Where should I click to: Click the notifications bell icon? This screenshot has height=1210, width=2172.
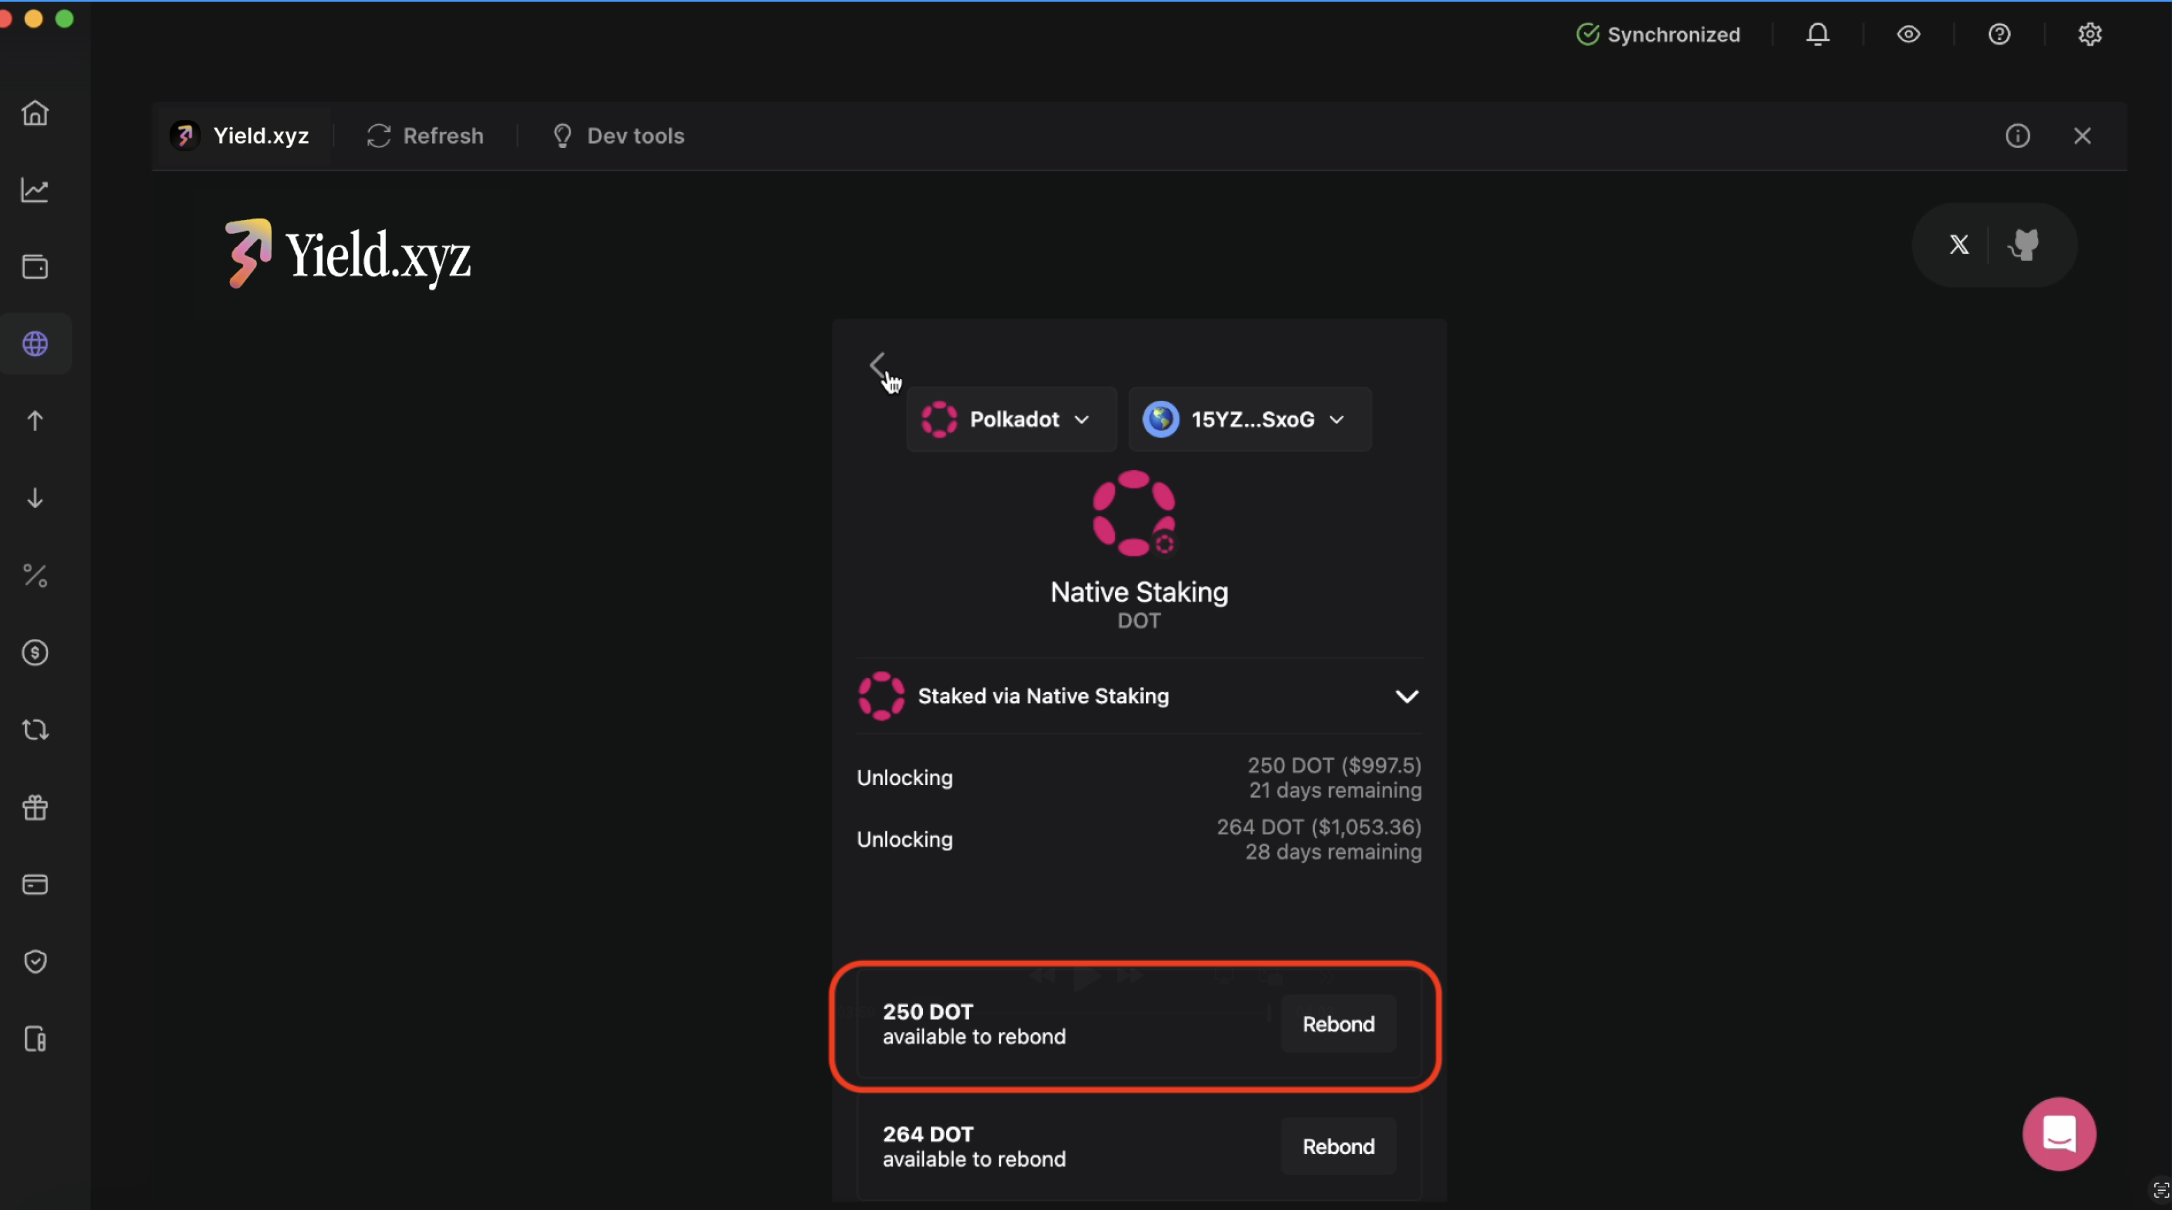click(x=1817, y=35)
